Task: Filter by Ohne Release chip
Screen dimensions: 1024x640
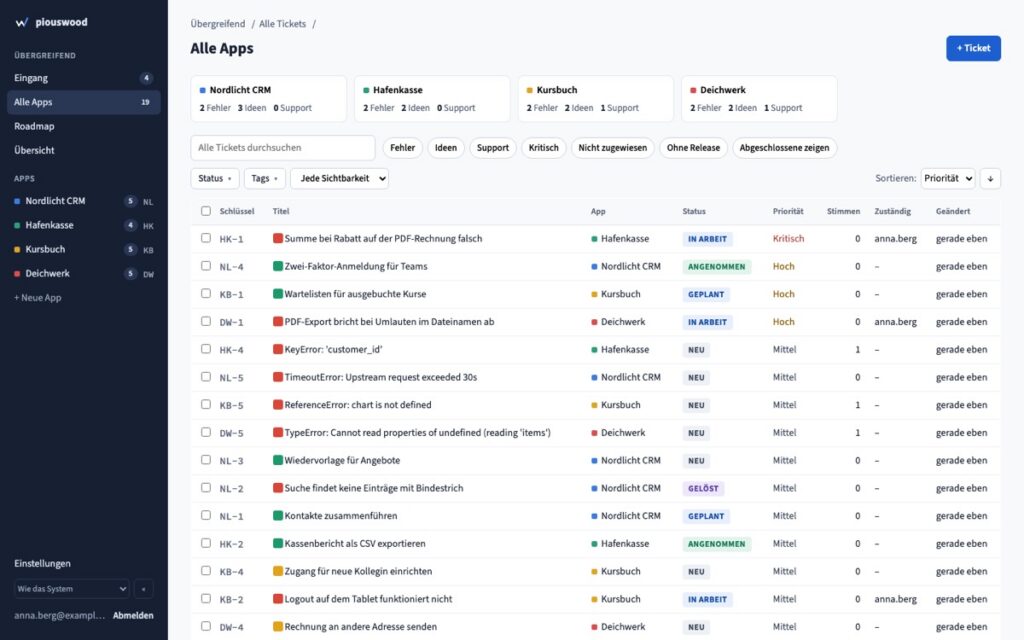Action: (694, 148)
